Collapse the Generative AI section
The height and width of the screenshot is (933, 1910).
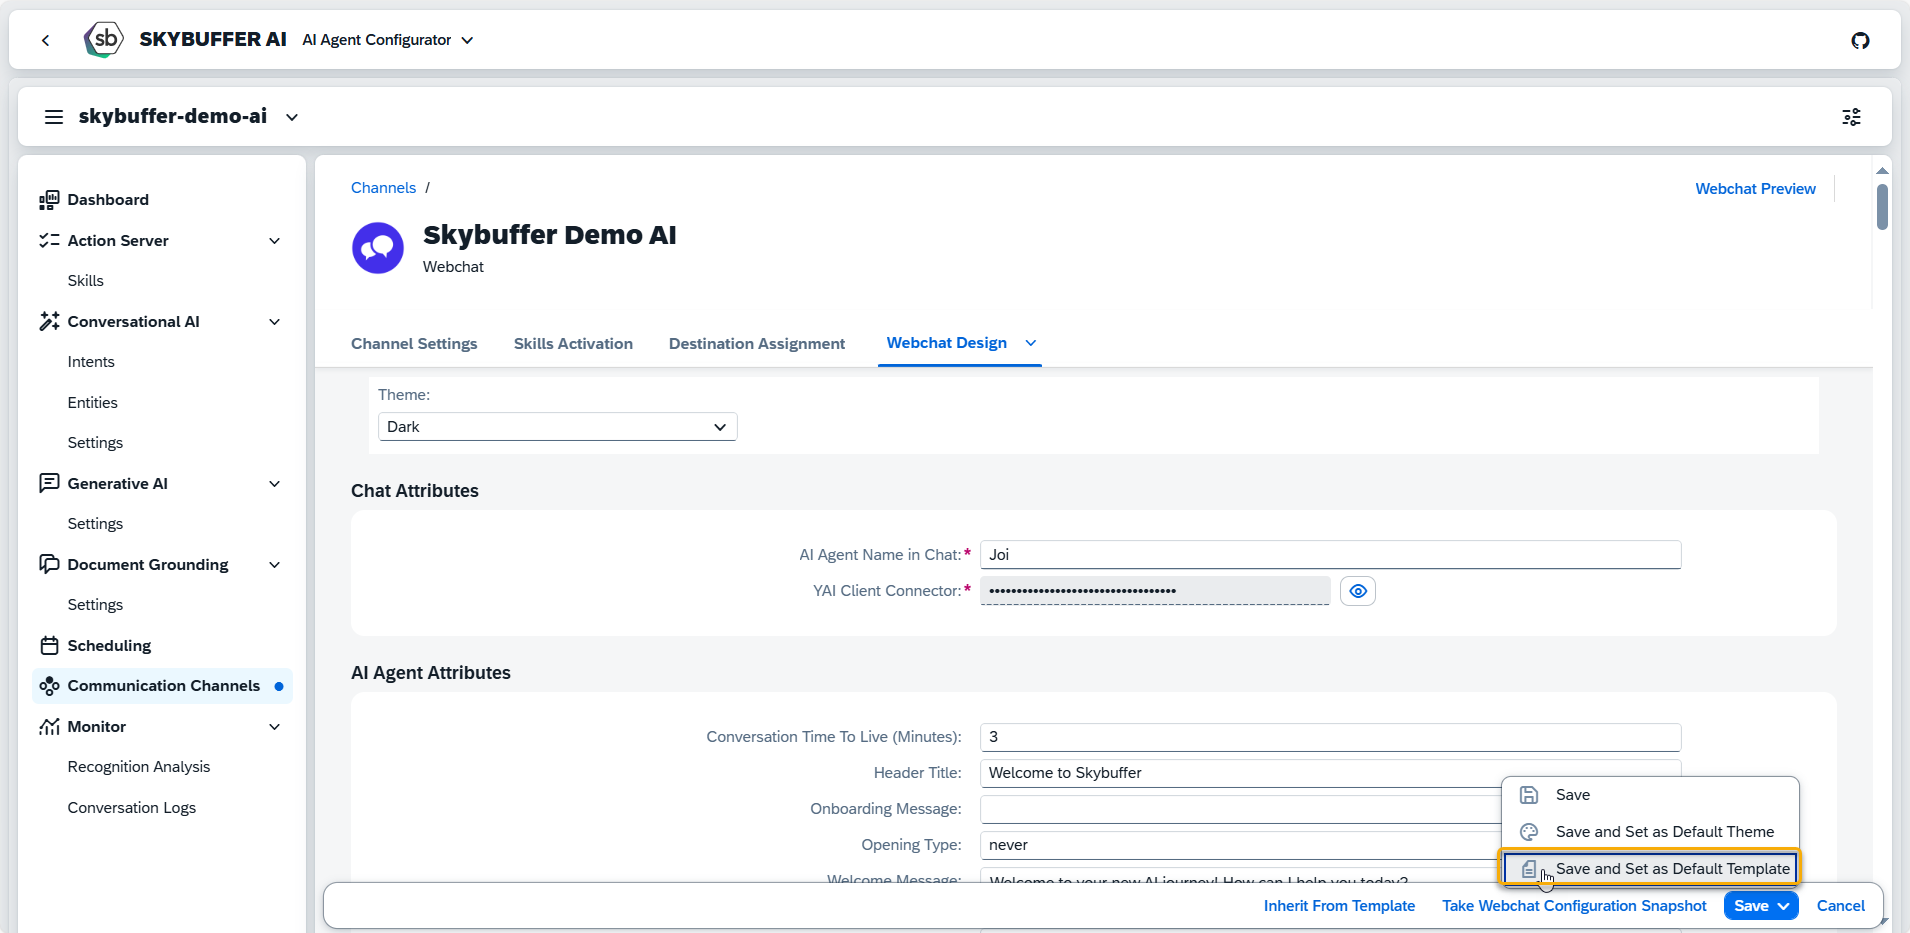pos(275,484)
